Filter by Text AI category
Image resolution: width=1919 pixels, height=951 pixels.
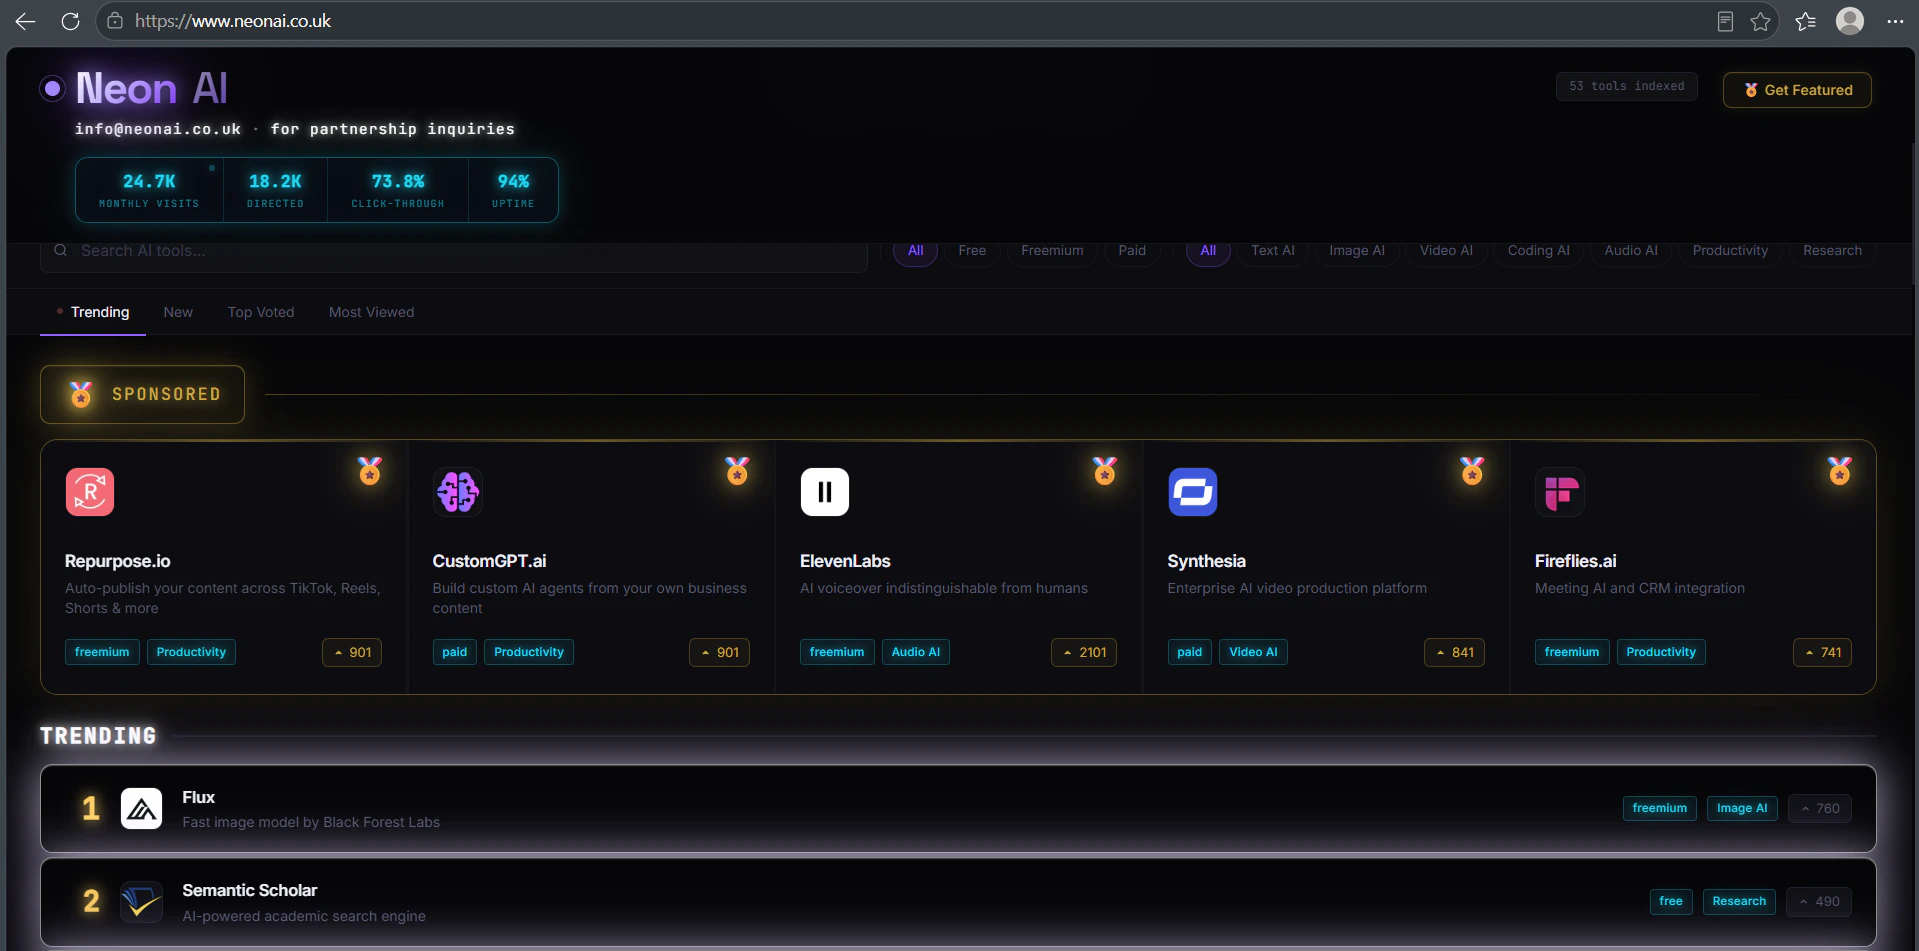point(1273,251)
